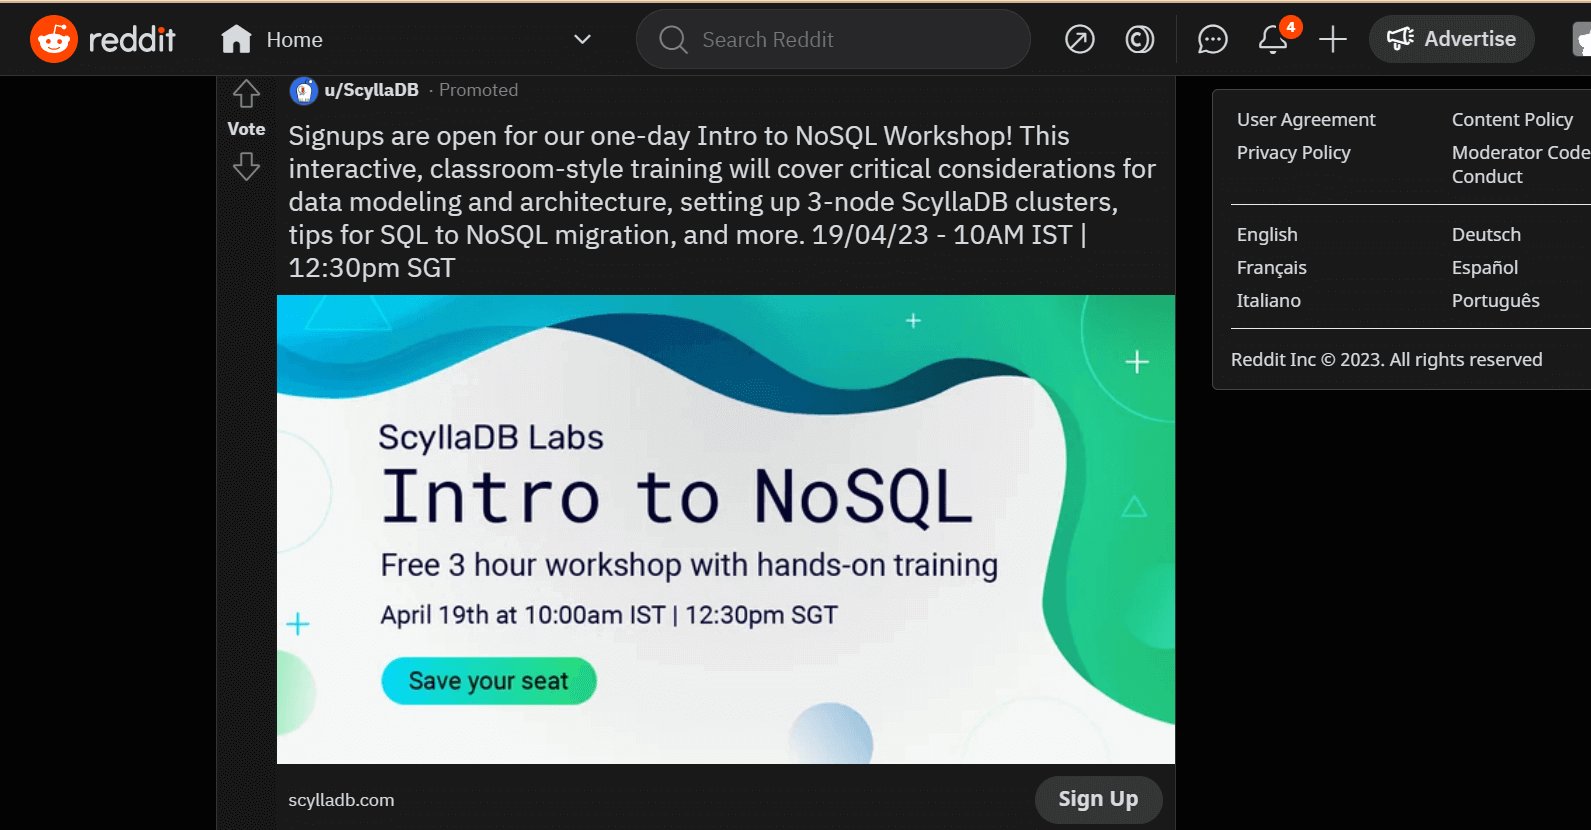Upvote the ScyllaDB promoted post
Image resolution: width=1591 pixels, height=830 pixels.
point(246,92)
